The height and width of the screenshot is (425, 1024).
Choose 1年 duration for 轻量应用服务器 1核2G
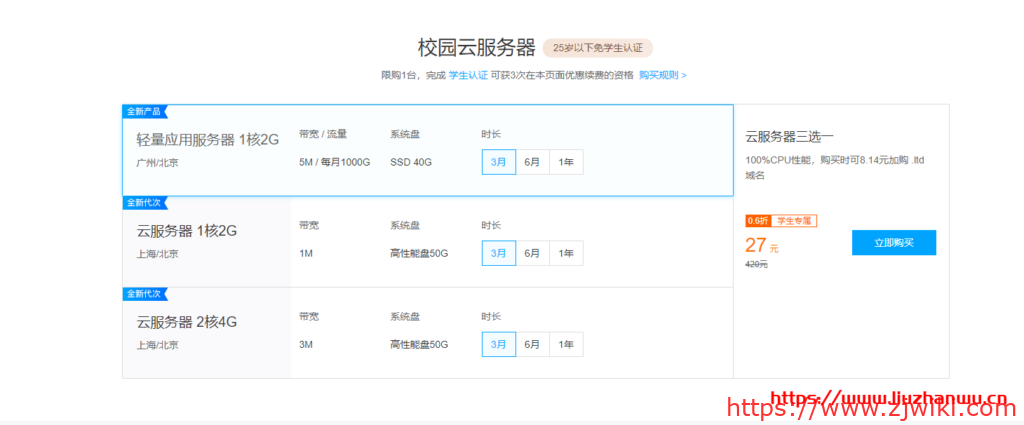point(566,162)
